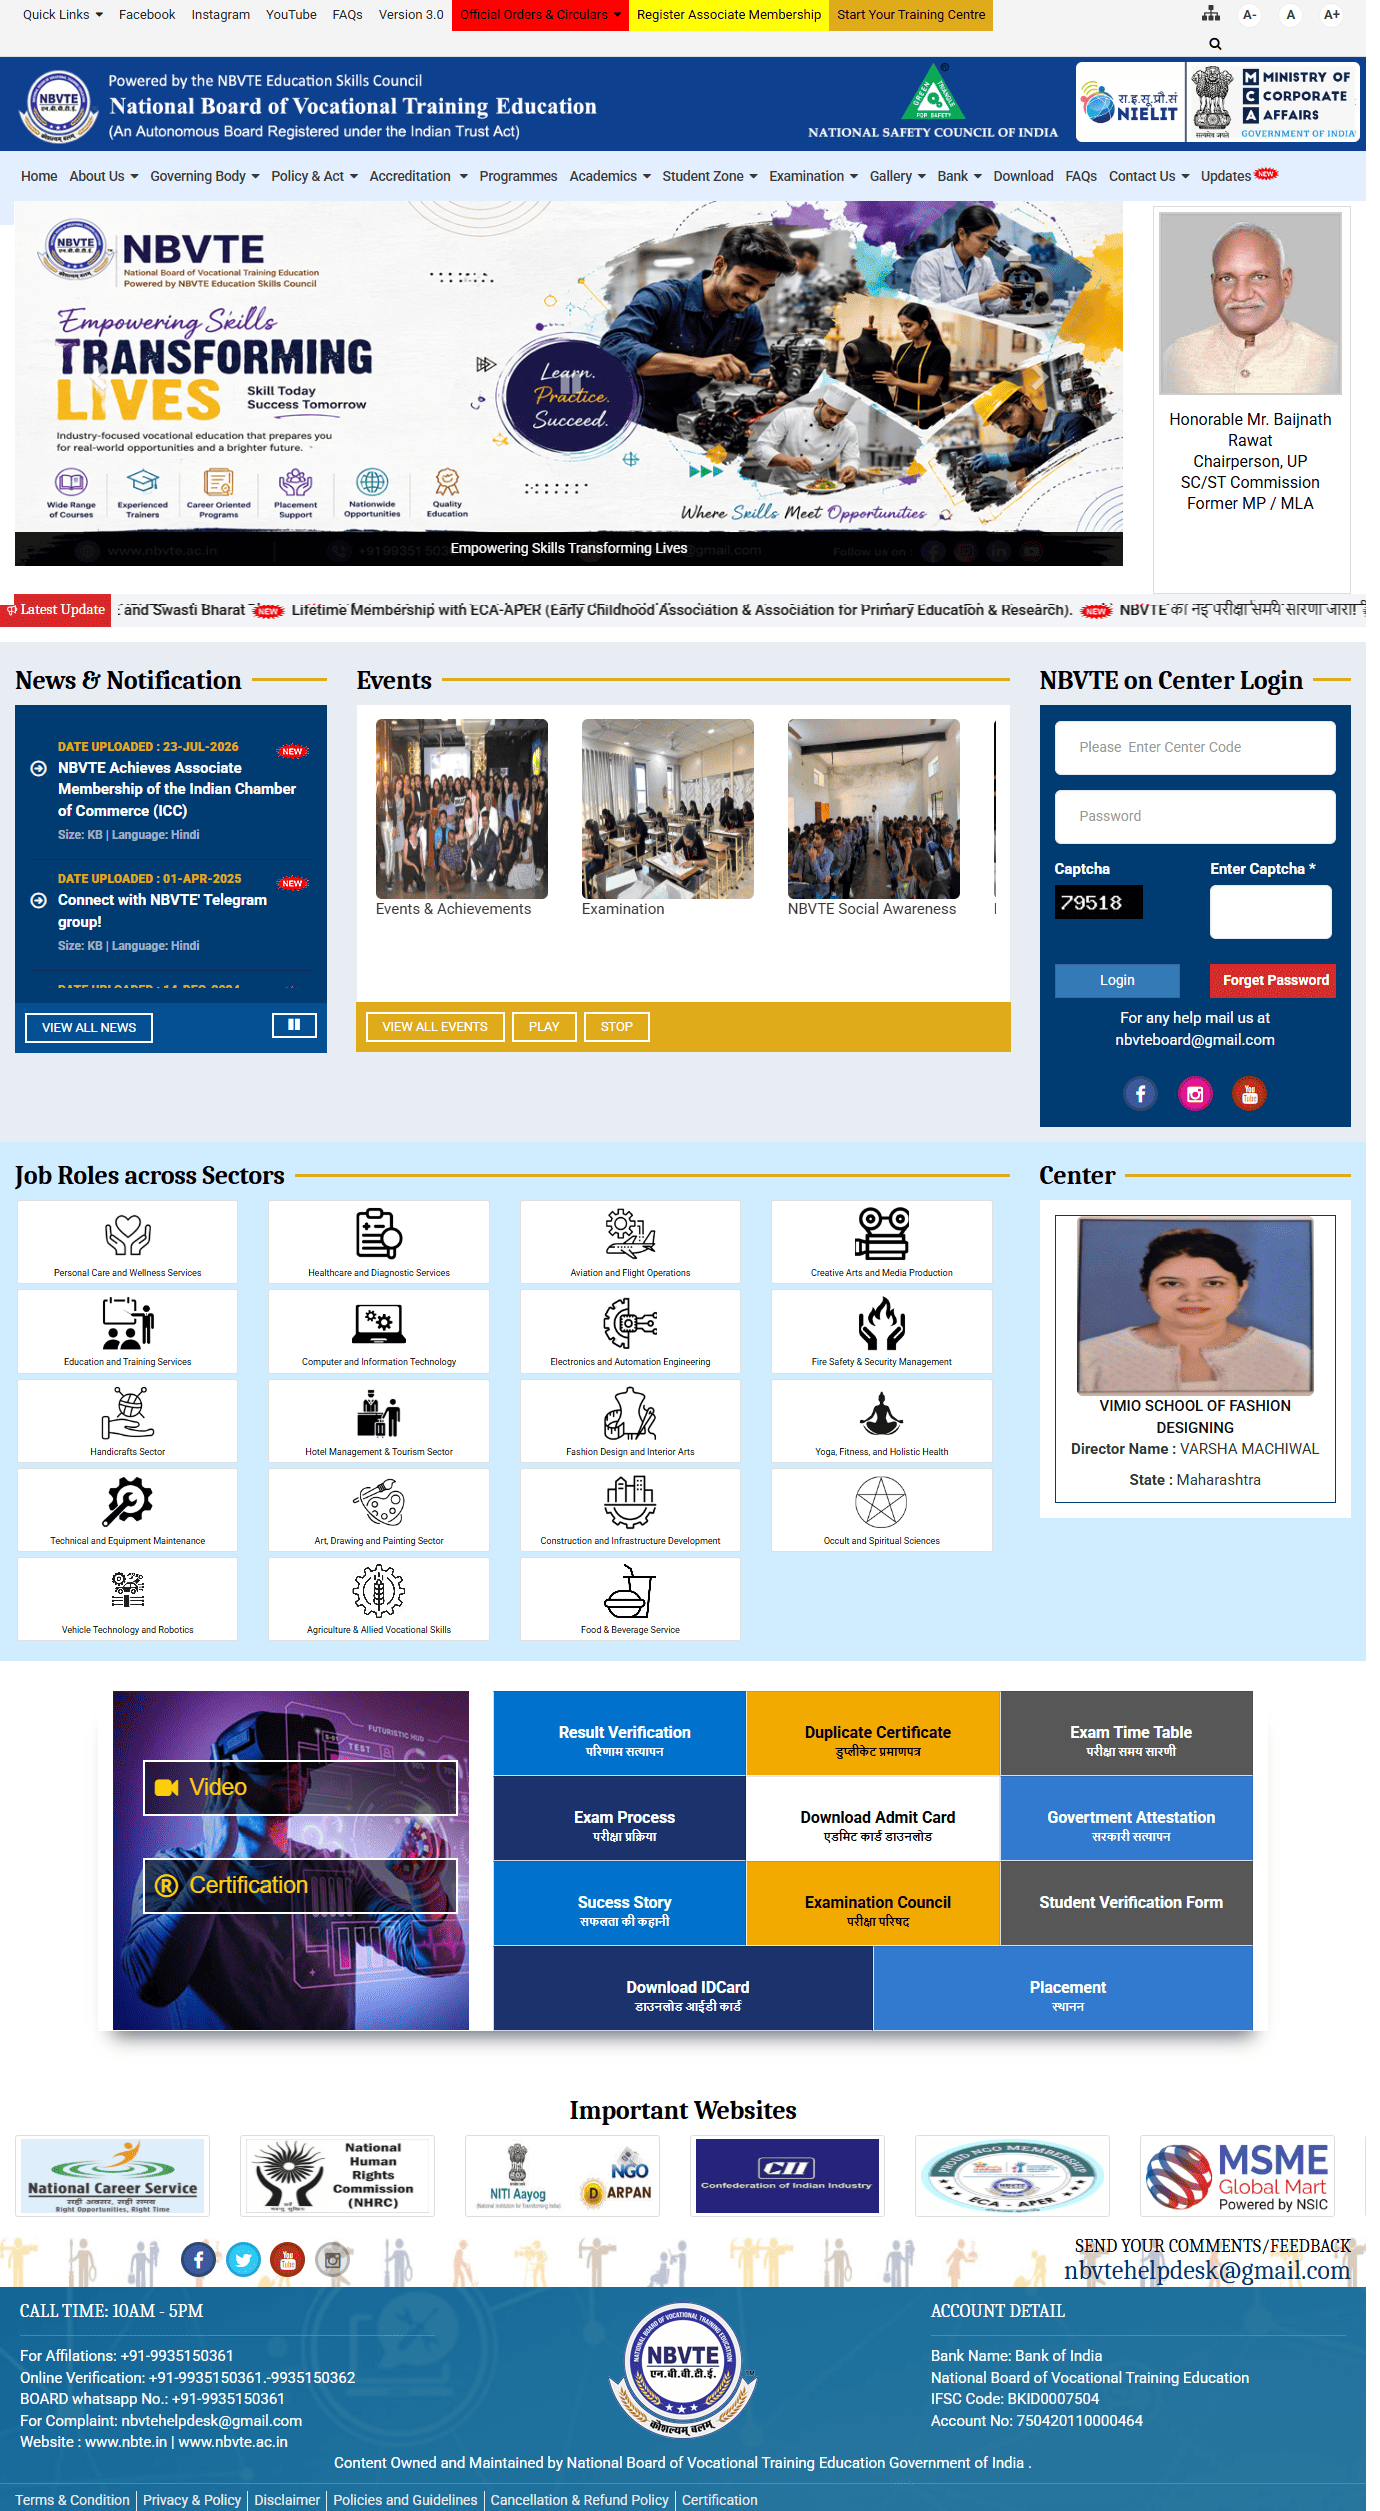1380x2511 pixels.
Task: Focus the Center Code input field
Action: pyautogui.click(x=1195, y=748)
